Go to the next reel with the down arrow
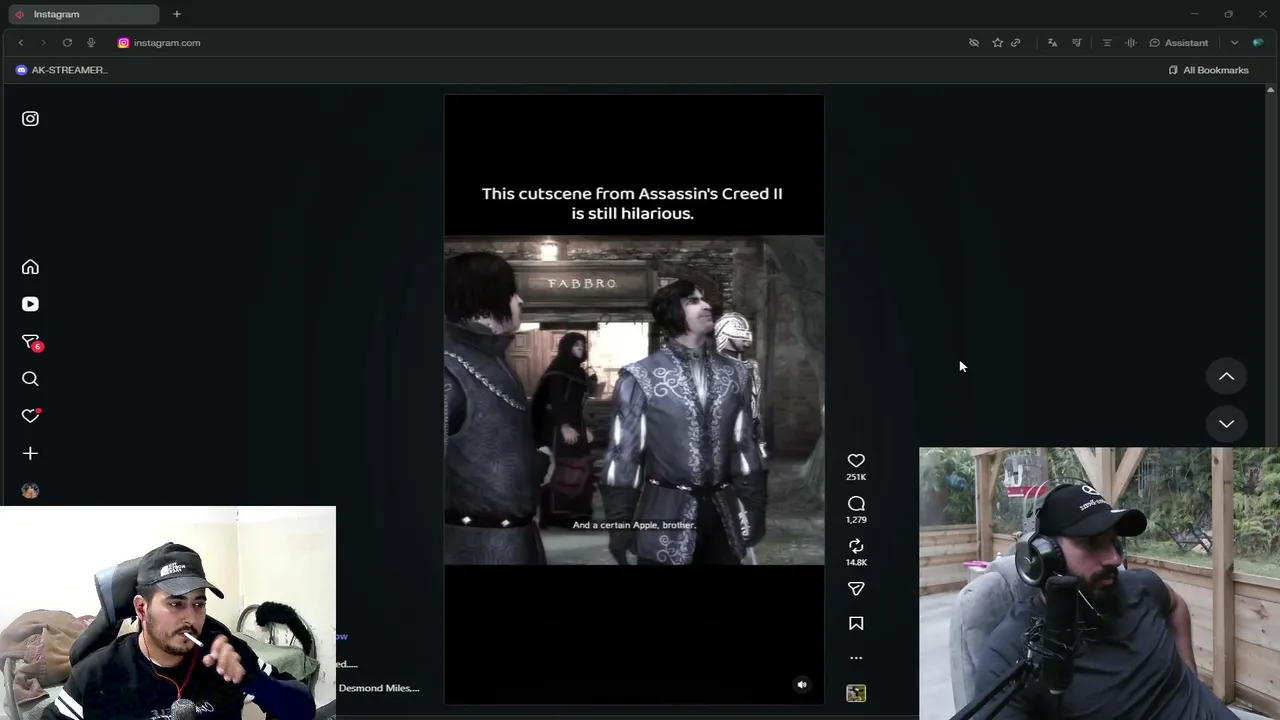The height and width of the screenshot is (720, 1280). [x=1226, y=424]
